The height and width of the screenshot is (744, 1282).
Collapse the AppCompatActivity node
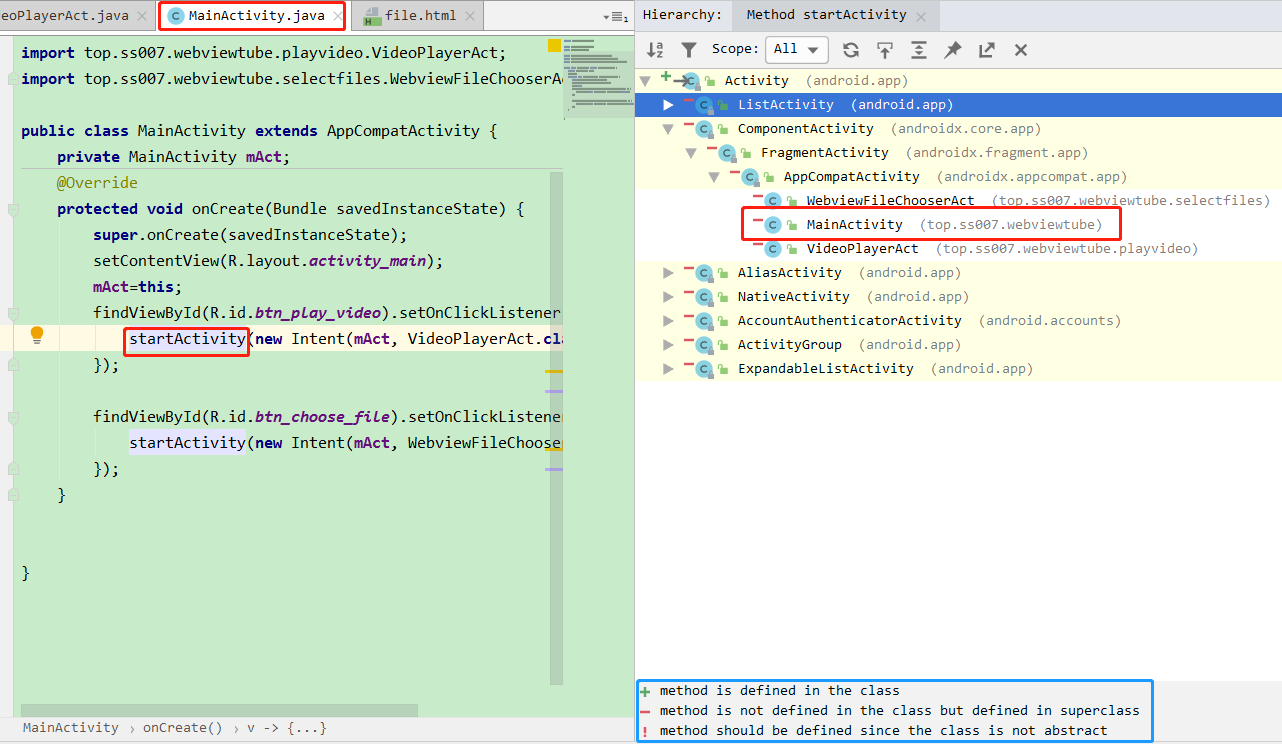click(714, 177)
